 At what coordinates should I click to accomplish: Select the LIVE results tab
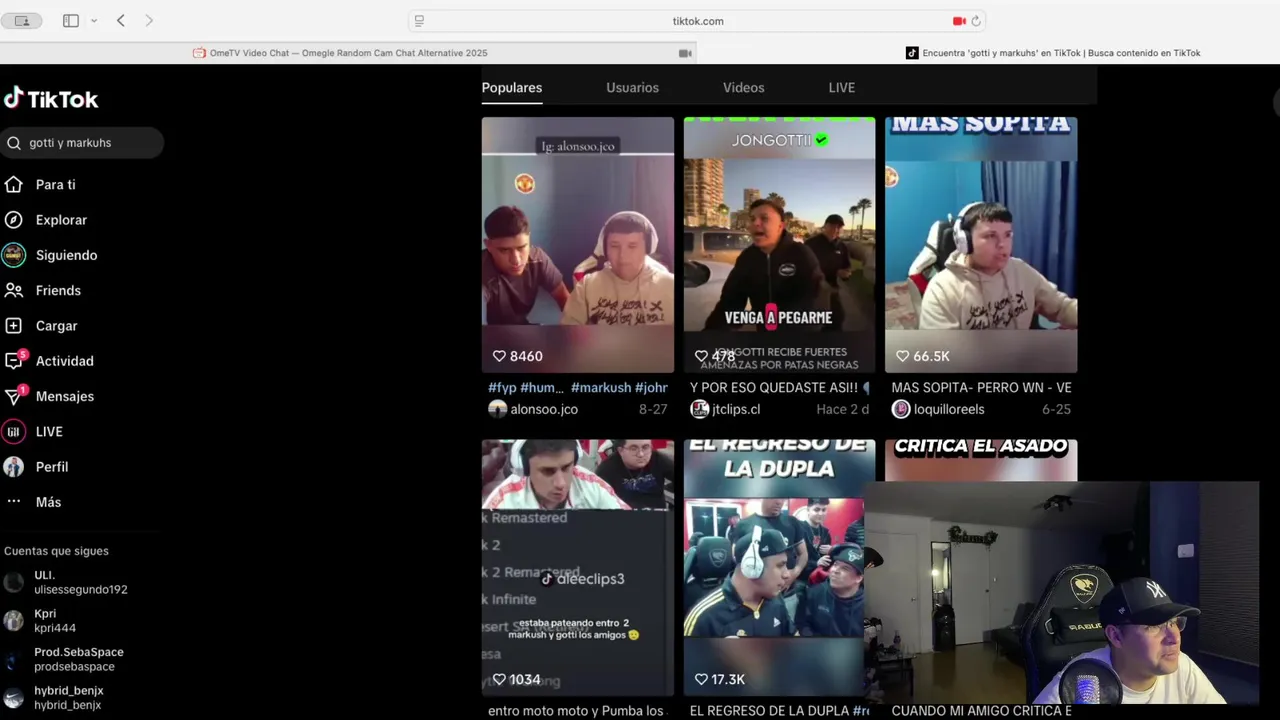coord(842,88)
